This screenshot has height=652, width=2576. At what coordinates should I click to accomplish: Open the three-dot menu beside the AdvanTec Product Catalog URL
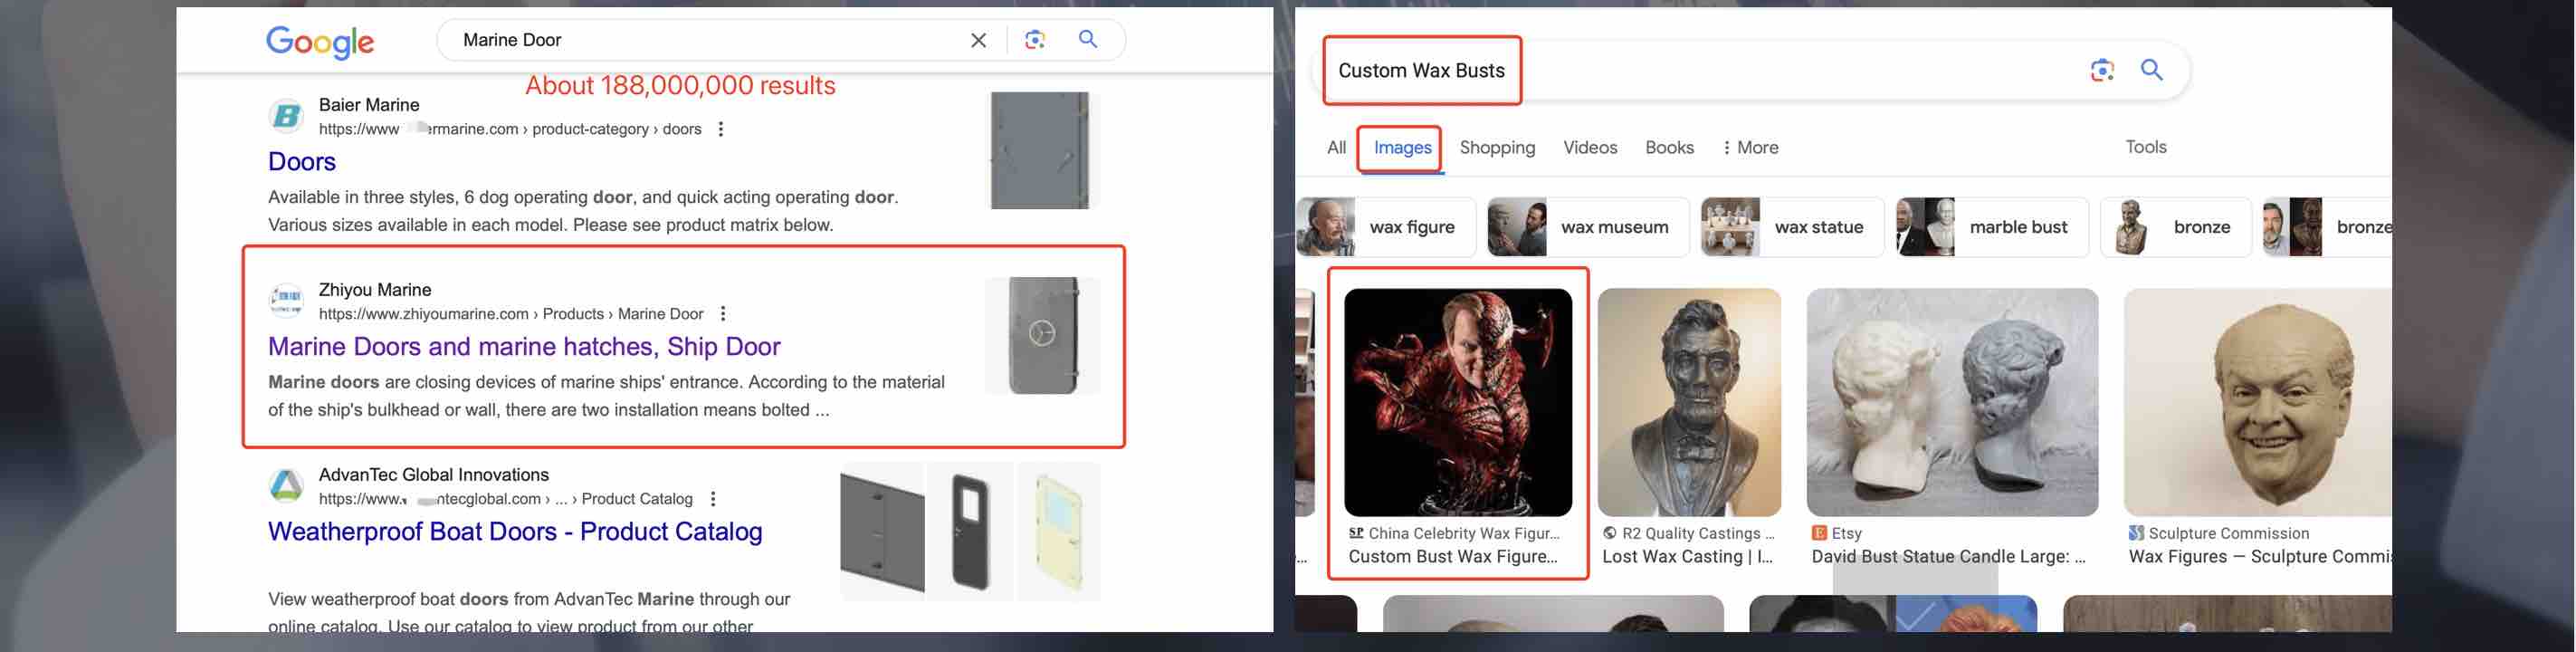(713, 499)
